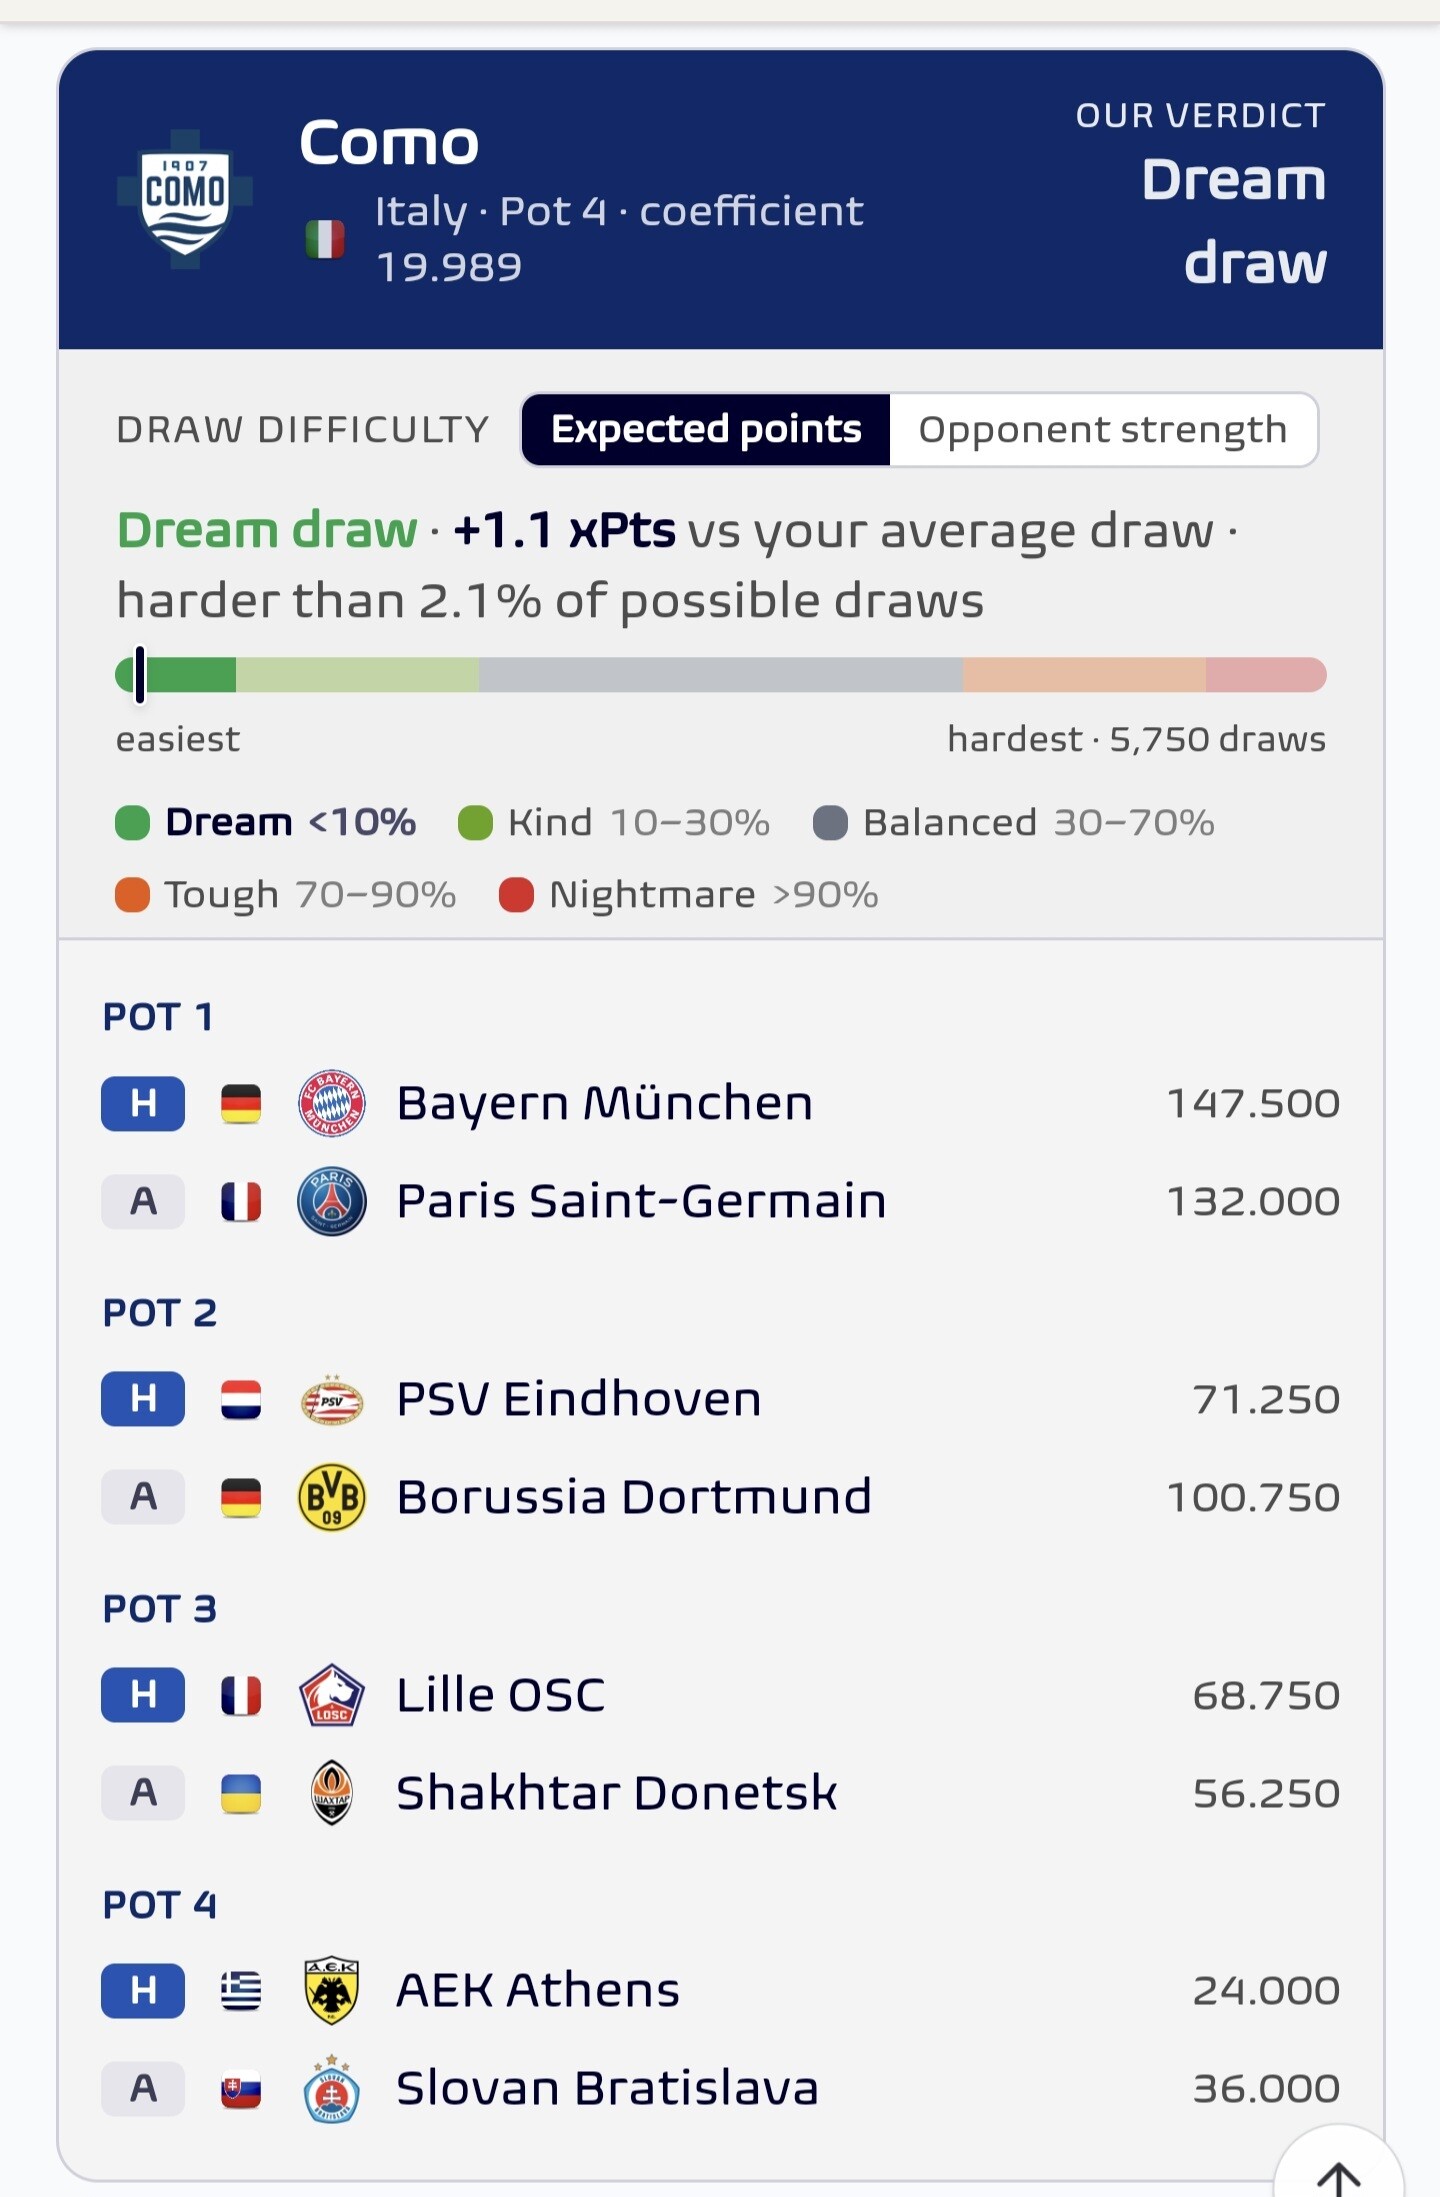Click the home badge beside PSV Eindhoven
Viewport: 1440px width, 2197px height.
click(x=143, y=1399)
